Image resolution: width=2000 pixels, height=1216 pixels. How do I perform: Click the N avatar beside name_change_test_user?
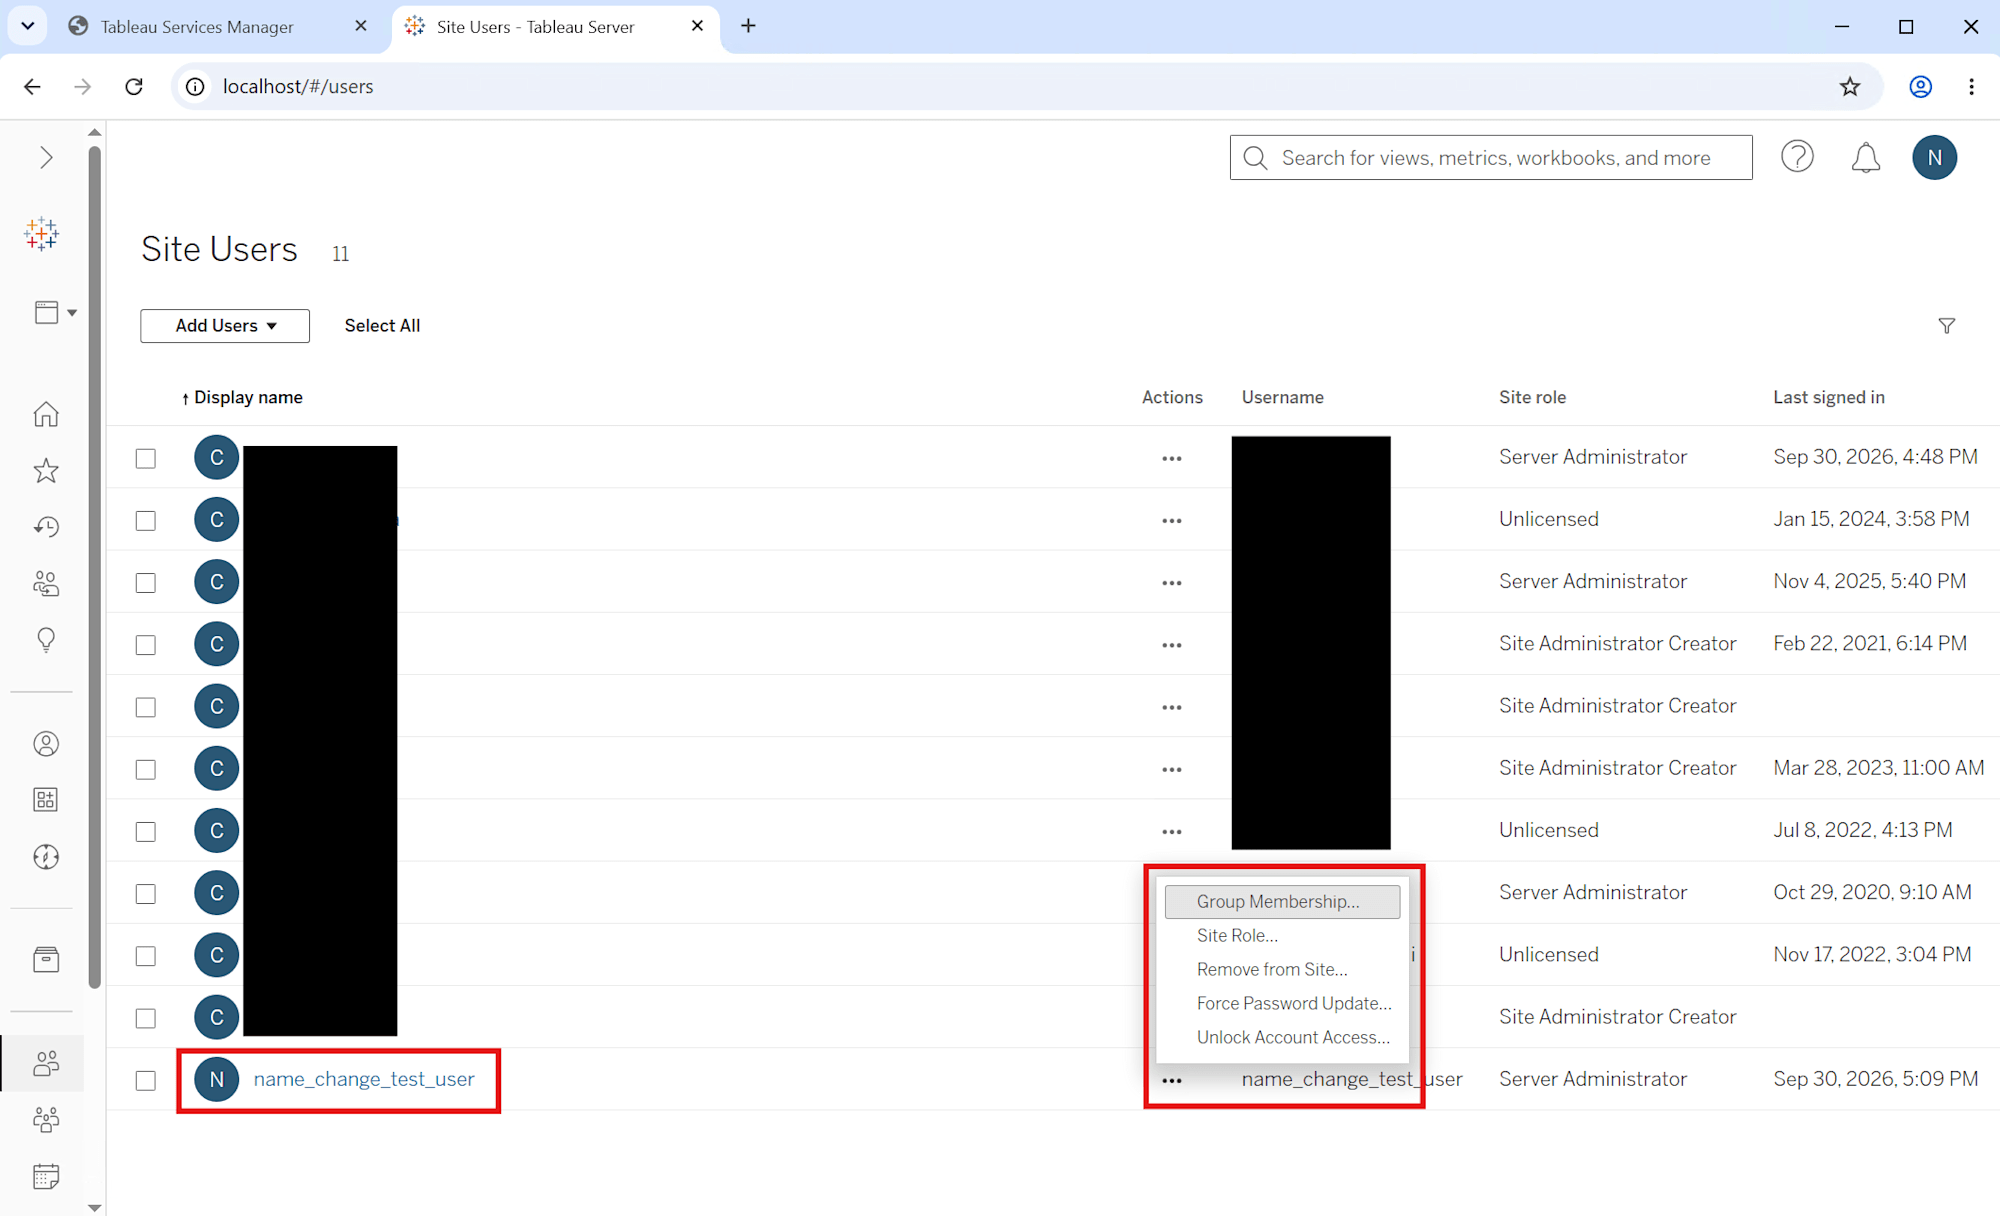[216, 1079]
